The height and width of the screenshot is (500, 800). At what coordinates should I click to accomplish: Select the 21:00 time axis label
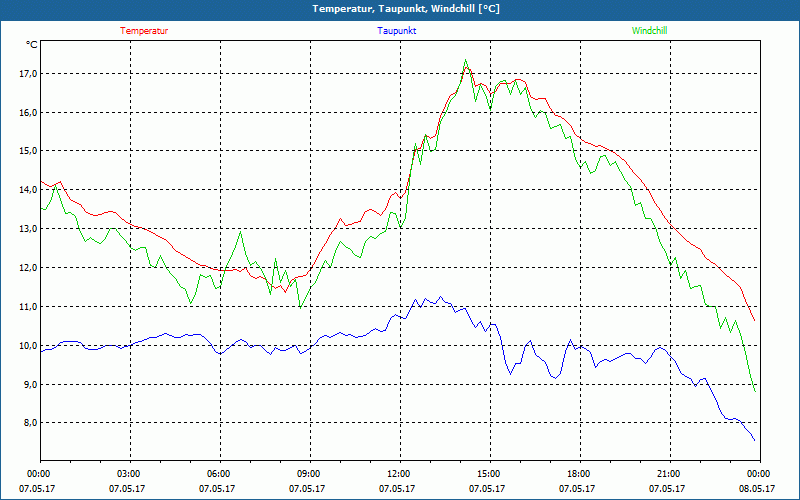668,474
